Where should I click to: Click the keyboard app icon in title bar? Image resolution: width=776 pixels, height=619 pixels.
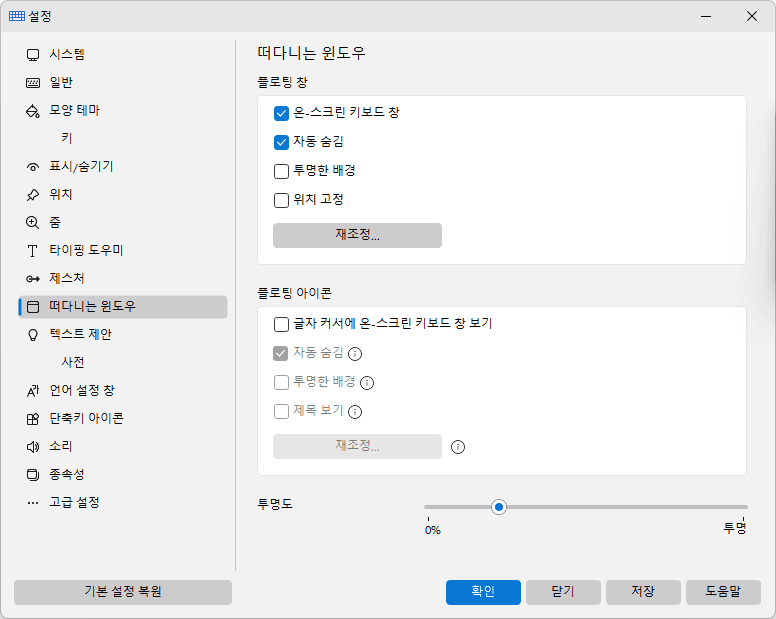tap(17, 16)
